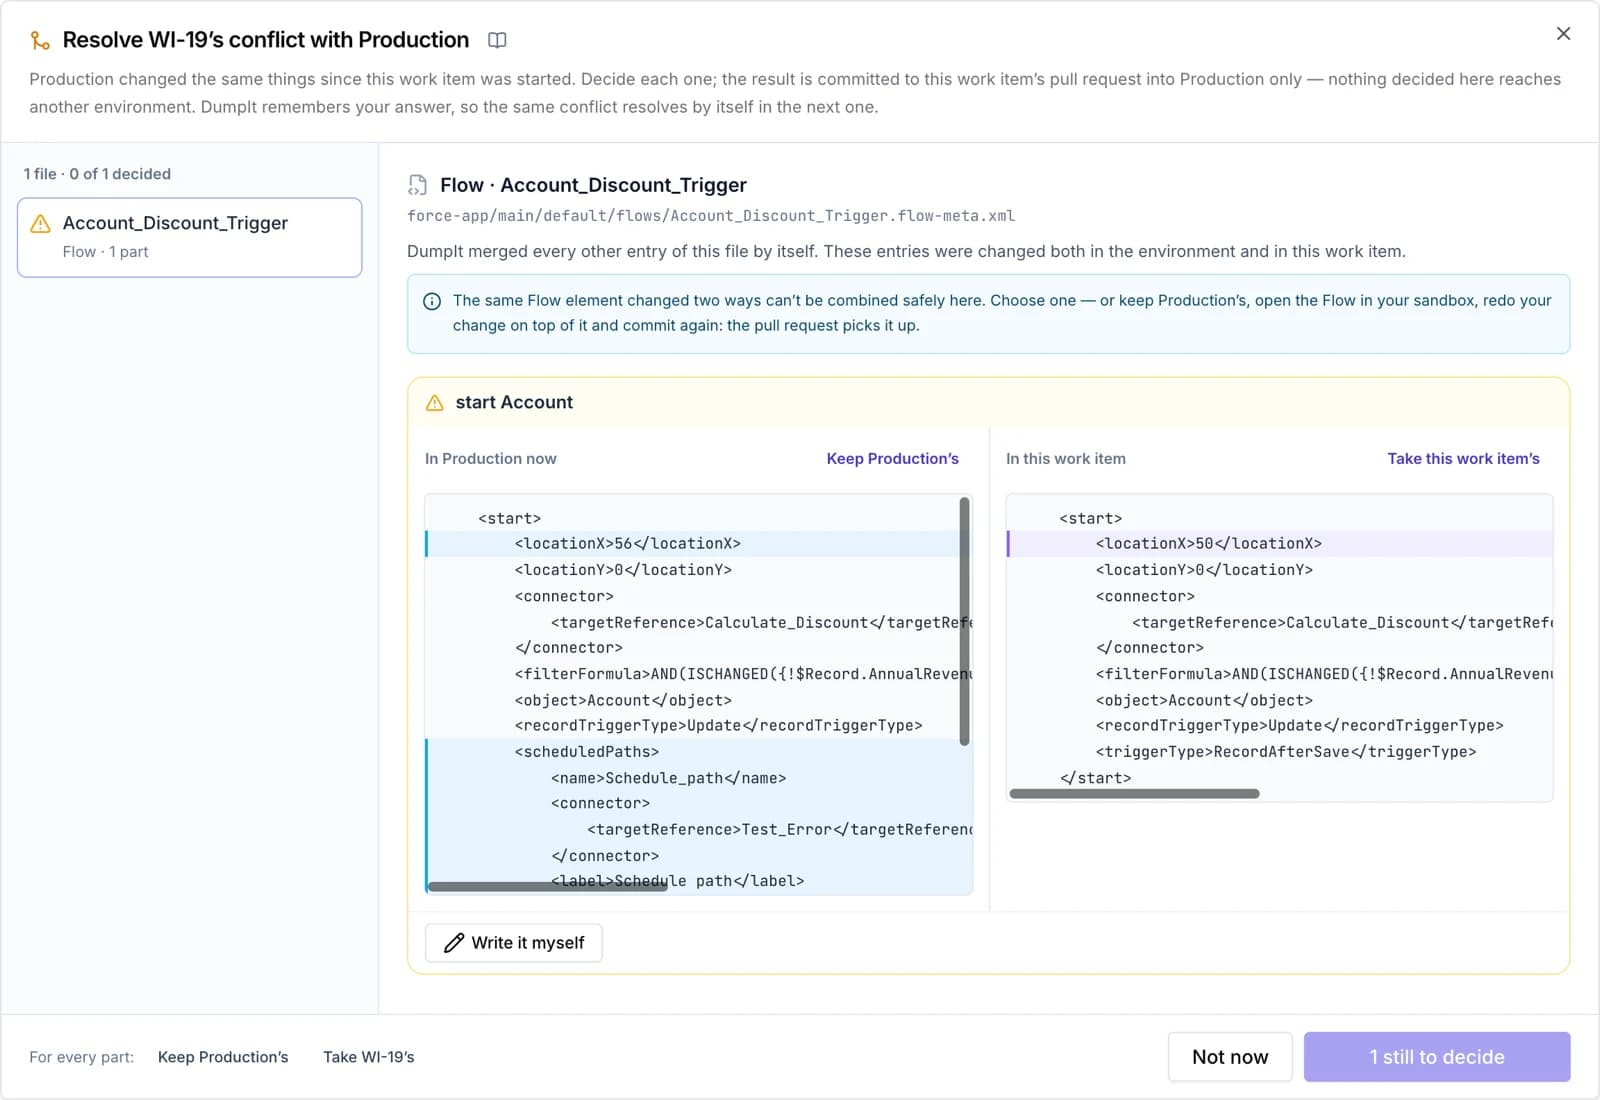Click the triggerType RecordAfterSave line
The height and width of the screenshot is (1100, 1600).
(1286, 752)
